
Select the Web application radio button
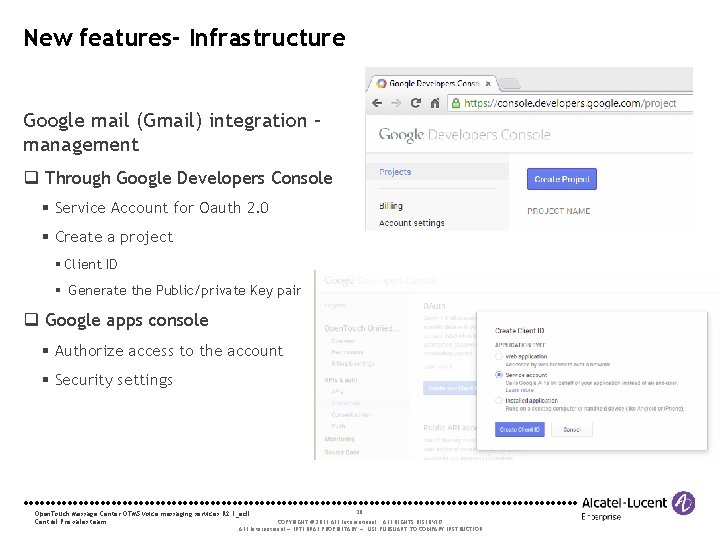tap(499, 356)
